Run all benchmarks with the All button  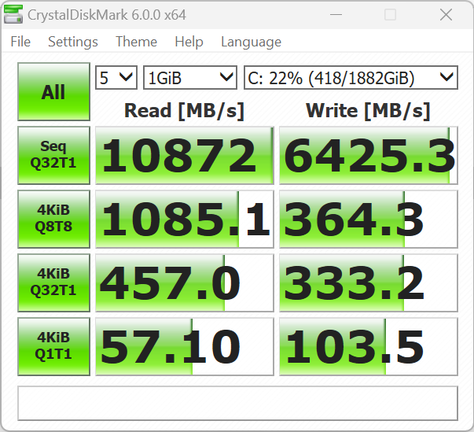[54, 92]
